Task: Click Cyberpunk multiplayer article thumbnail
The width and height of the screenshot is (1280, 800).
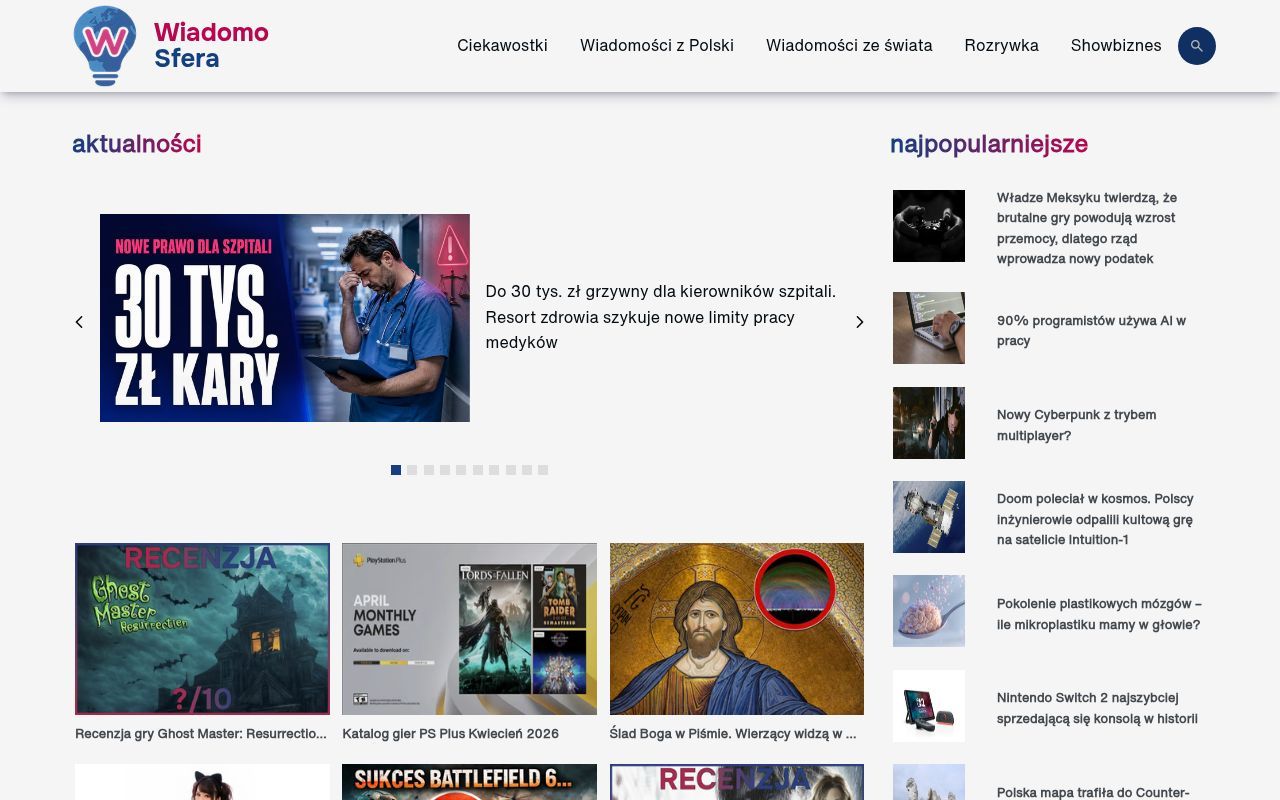Action: (929, 423)
